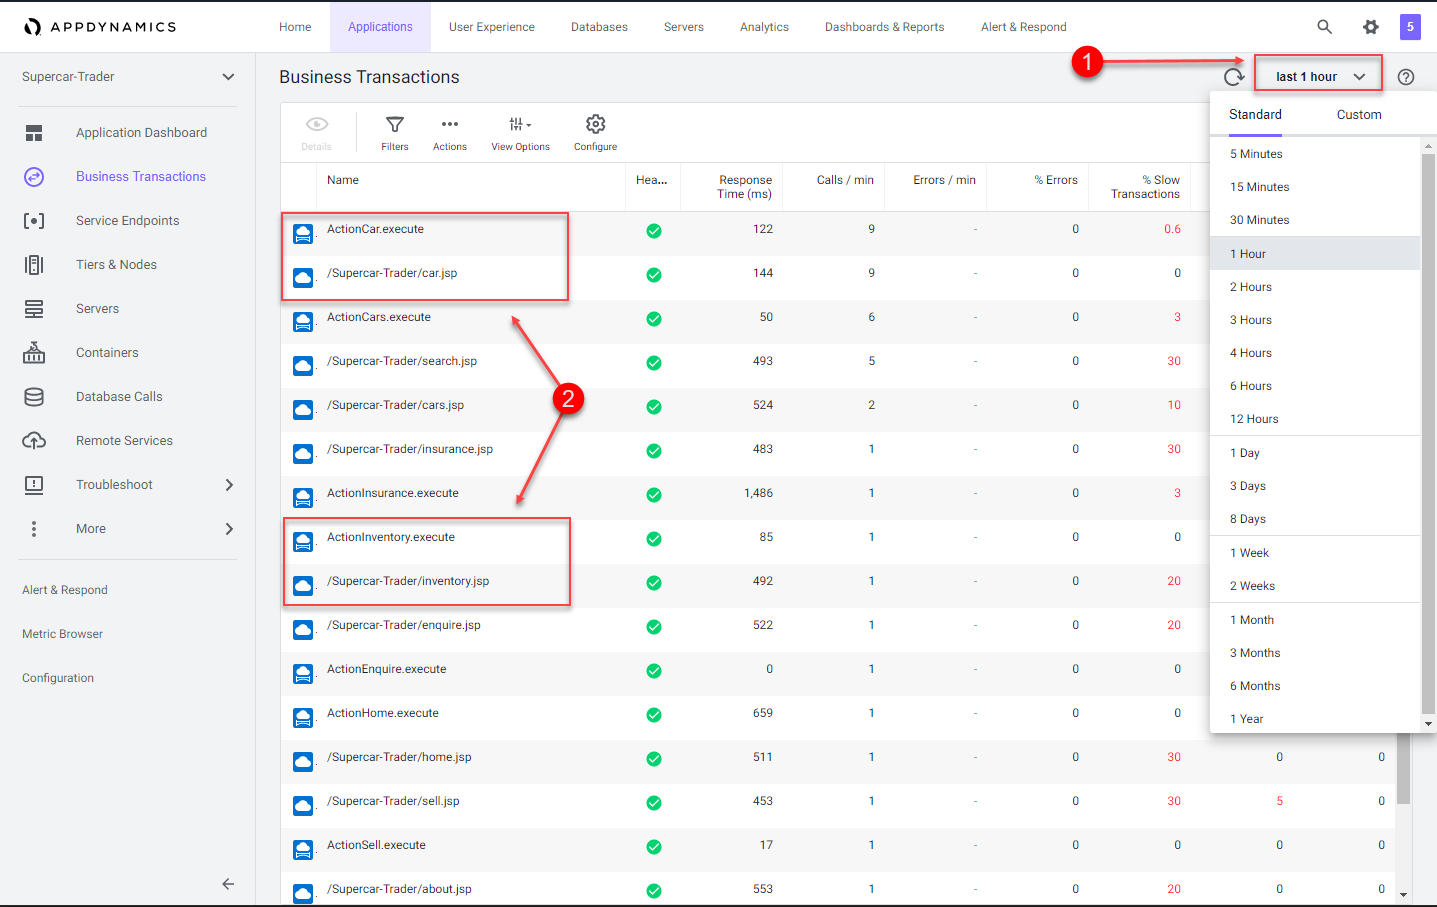Click the /Supercar-Trader/search.jsp type icon
The width and height of the screenshot is (1437, 907).
click(303, 366)
